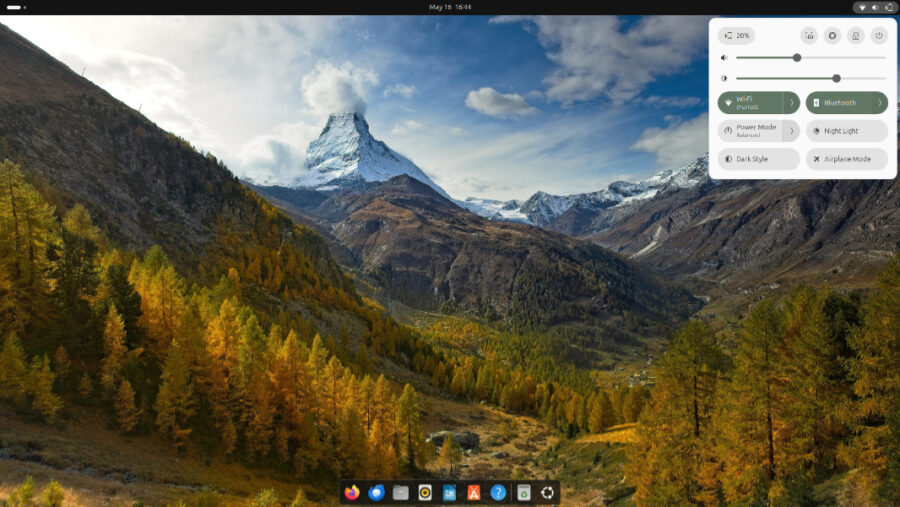Mute sound via speaker icon

point(724,57)
